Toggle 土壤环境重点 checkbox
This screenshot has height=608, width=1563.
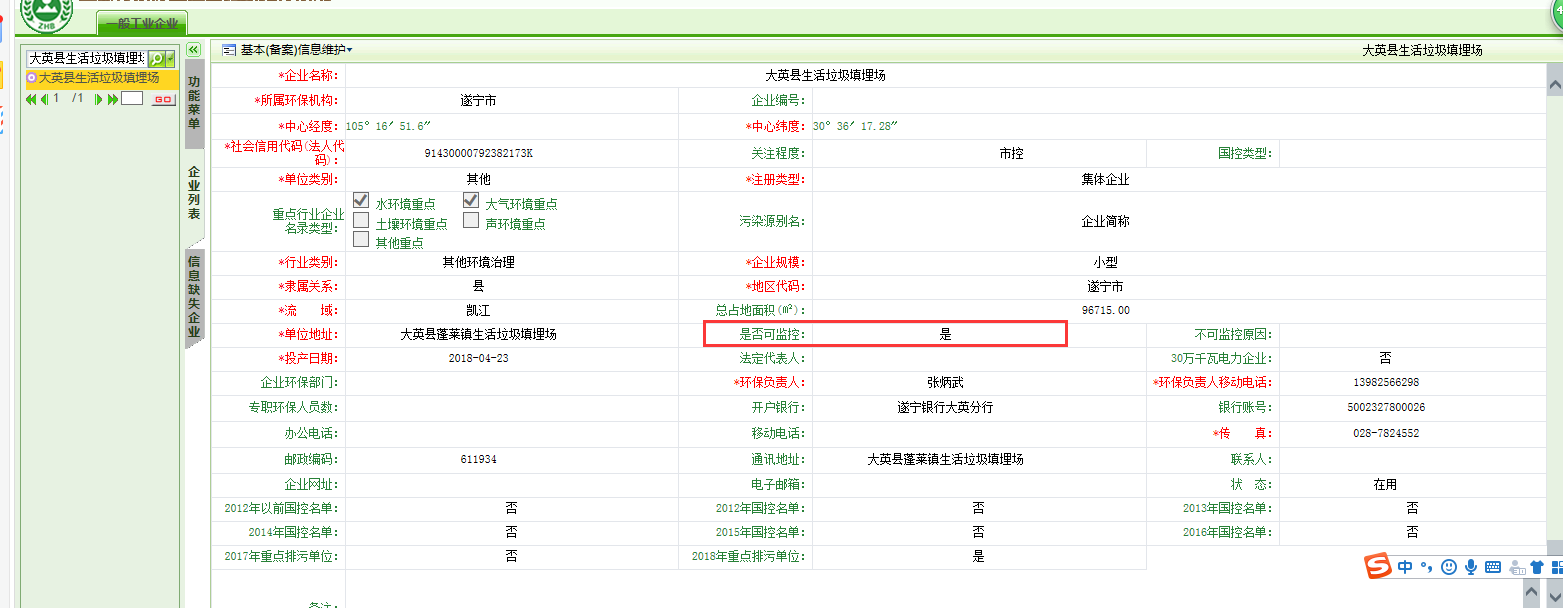pos(361,220)
